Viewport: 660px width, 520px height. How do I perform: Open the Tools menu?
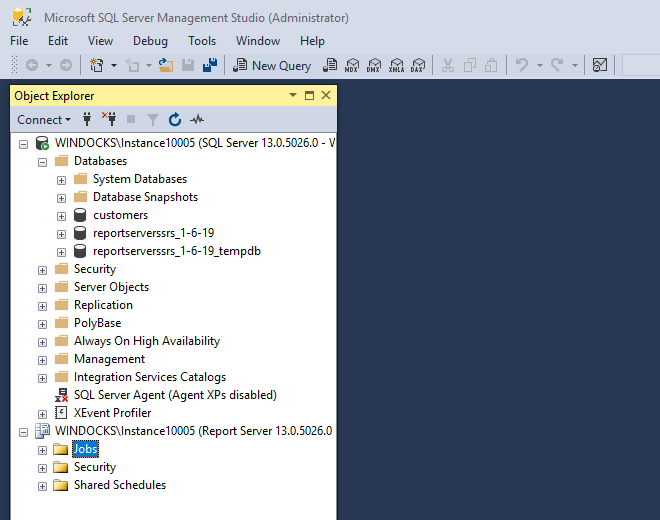[202, 41]
